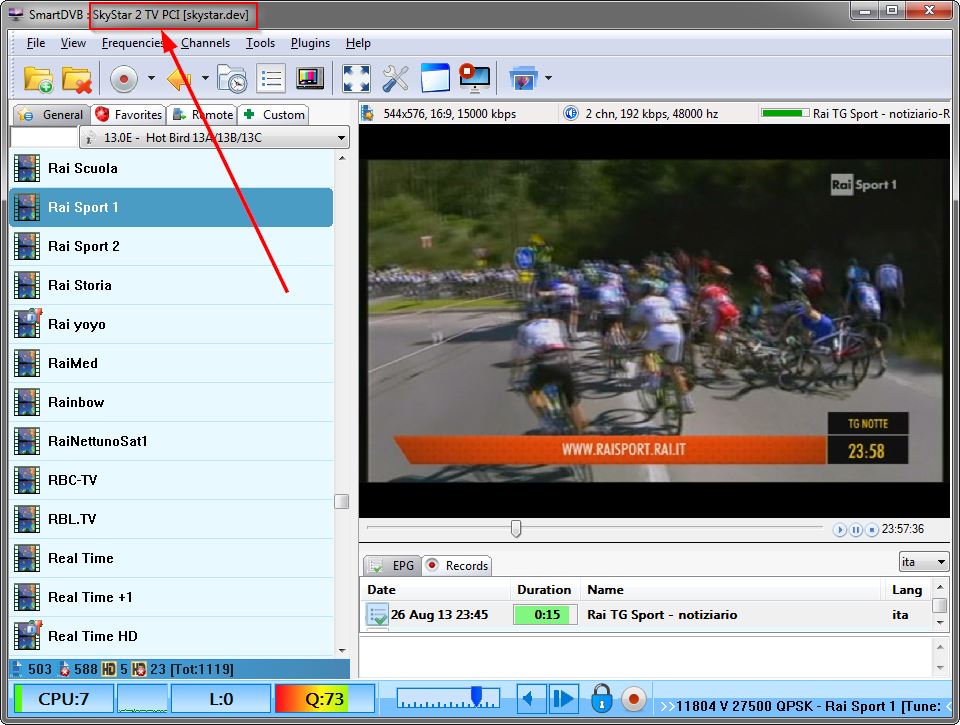Viewport: 960px width, 725px height.
Task: Switch to fullscreen with the arrows icon
Action: coord(356,79)
